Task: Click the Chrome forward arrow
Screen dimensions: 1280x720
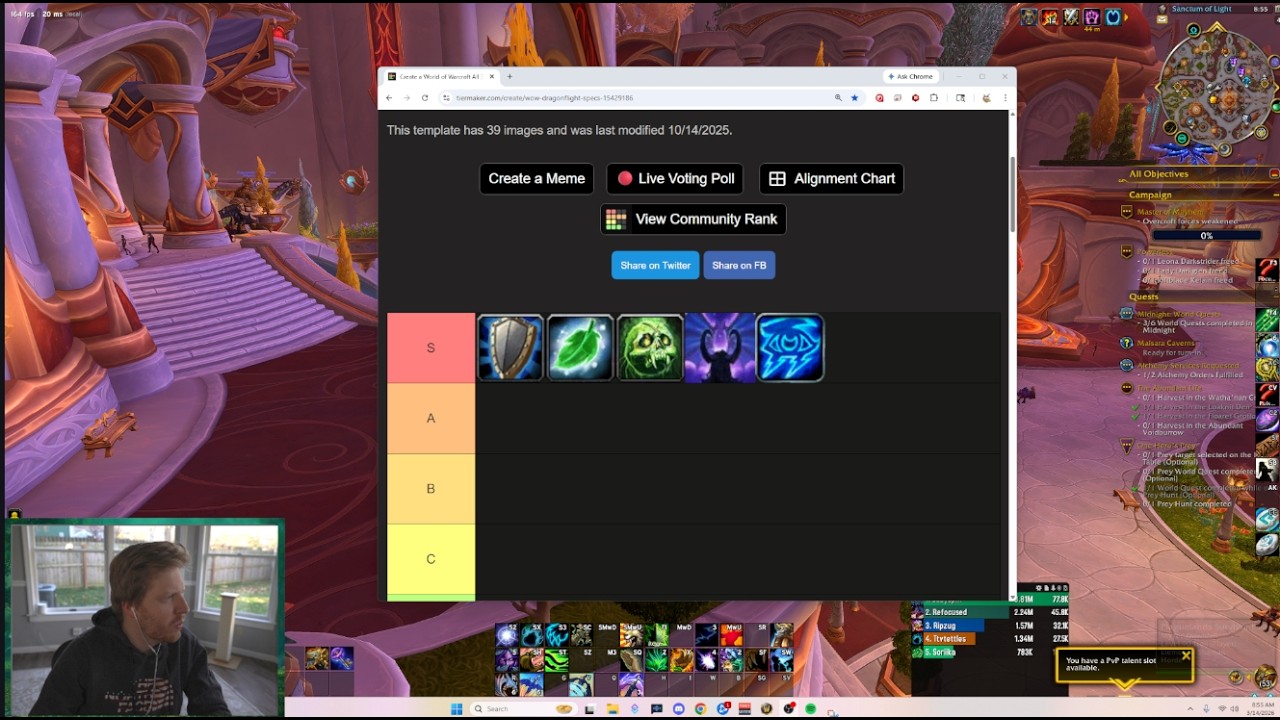Action: click(406, 98)
